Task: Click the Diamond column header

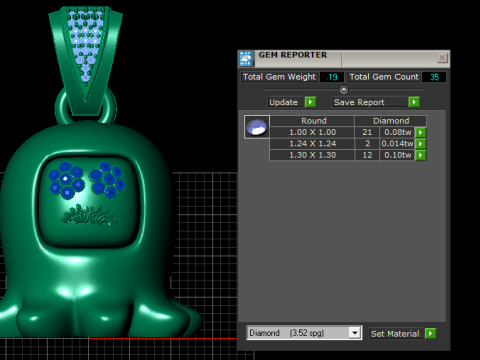Action: point(391,121)
